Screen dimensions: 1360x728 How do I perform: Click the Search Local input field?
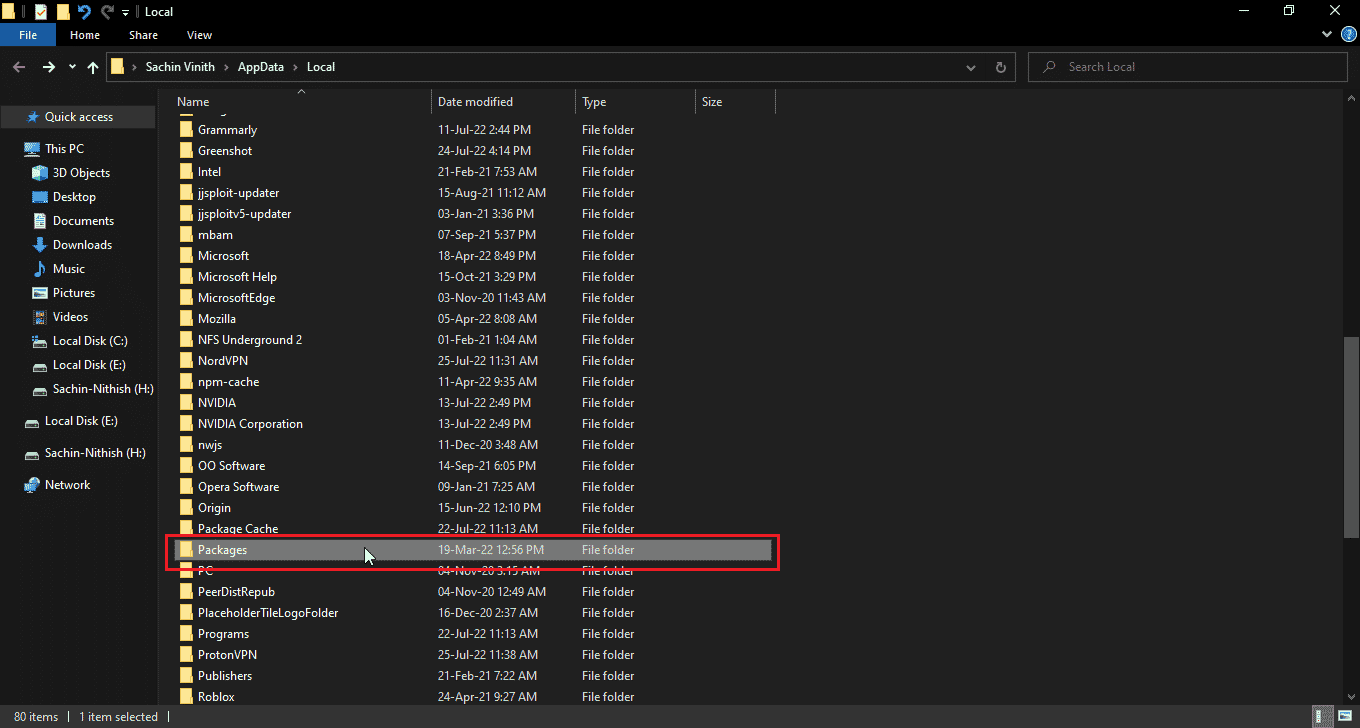1188,67
